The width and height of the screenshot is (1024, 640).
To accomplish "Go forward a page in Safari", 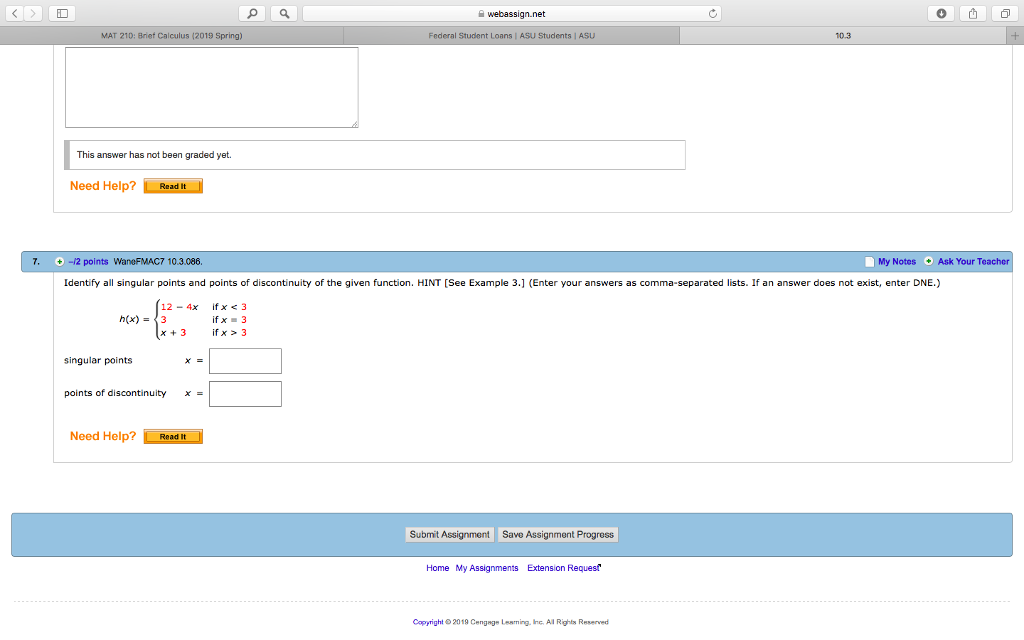I will pos(31,13).
